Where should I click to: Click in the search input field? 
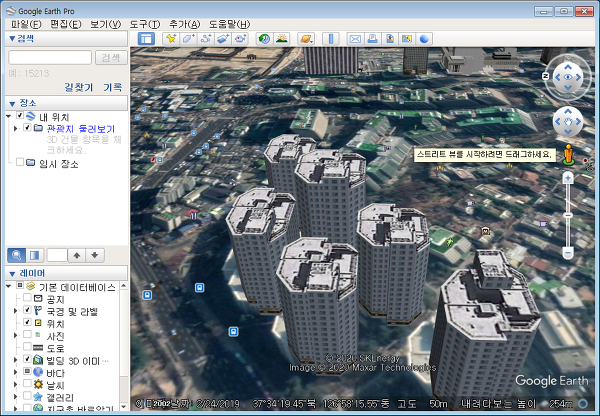(50, 57)
